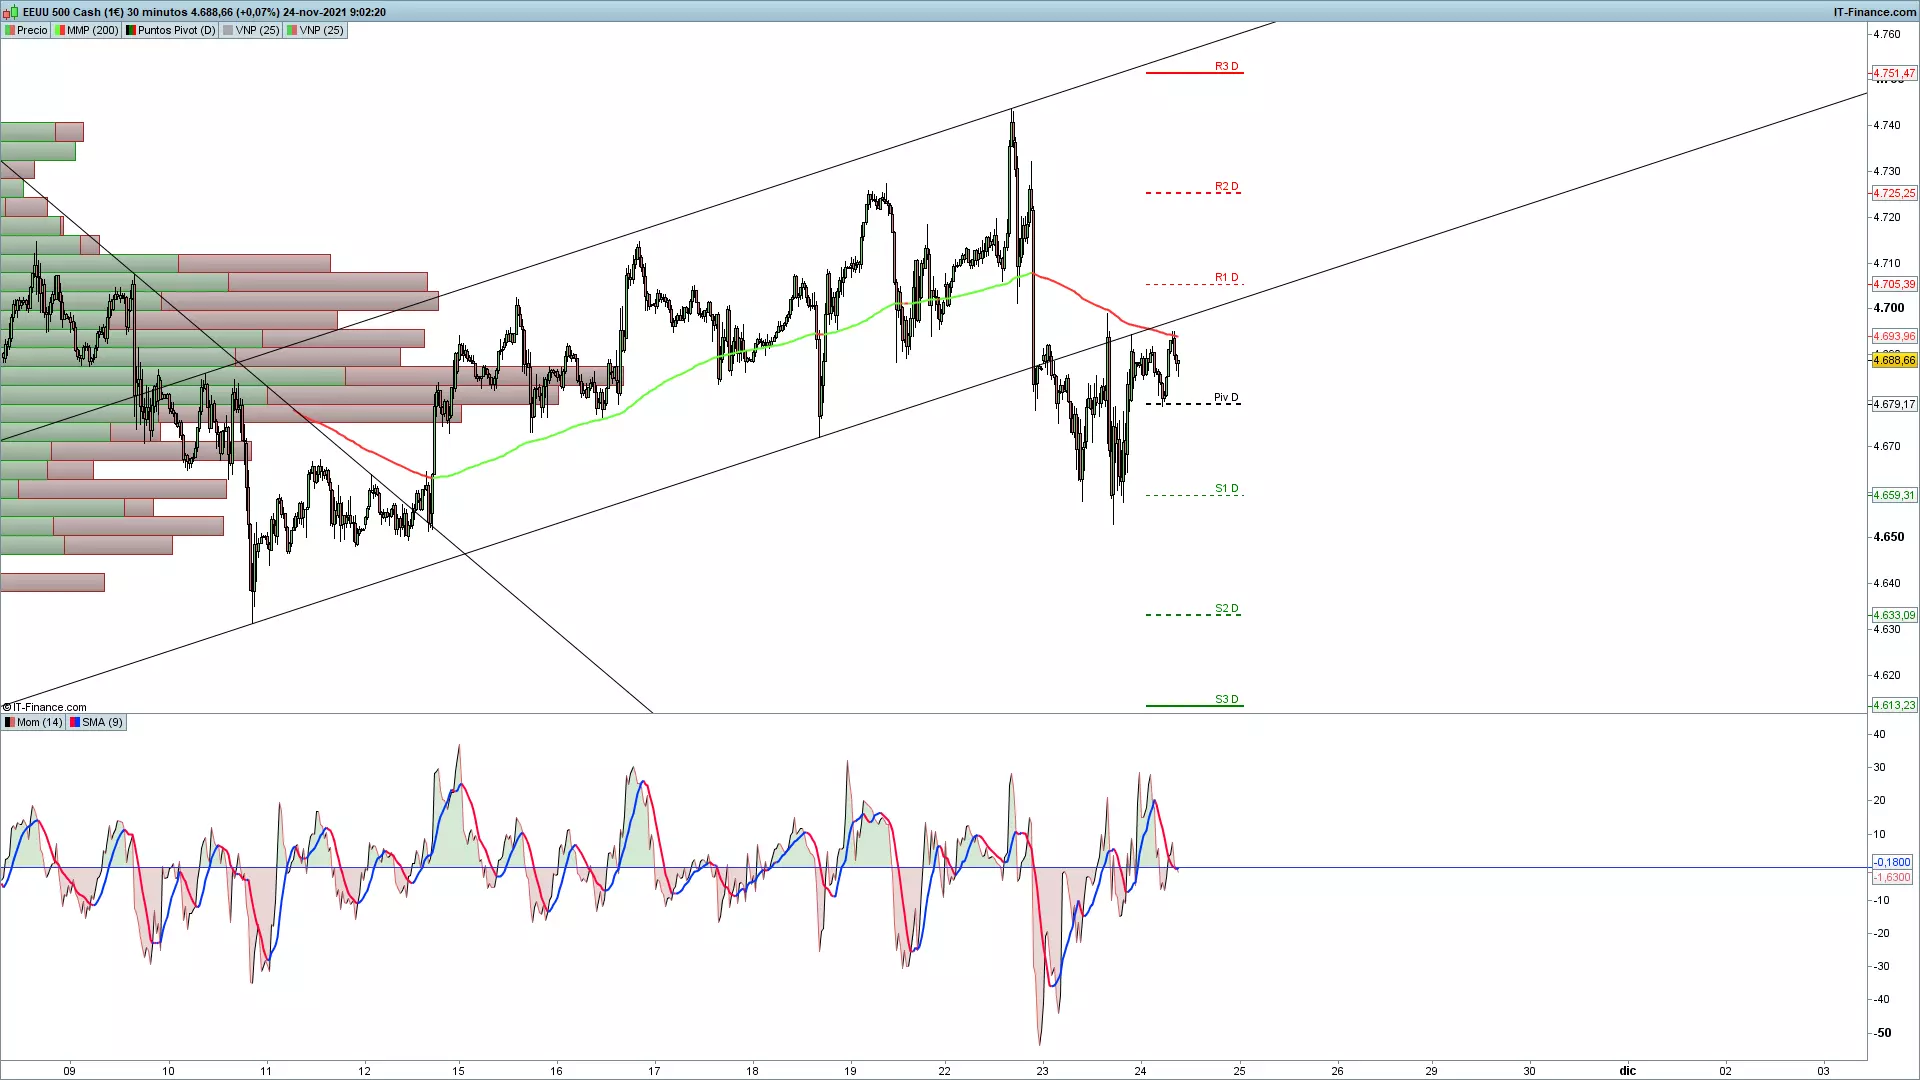The width and height of the screenshot is (1920, 1080).
Task: Select the S3 D pivot support label
Action: [x=1226, y=699]
